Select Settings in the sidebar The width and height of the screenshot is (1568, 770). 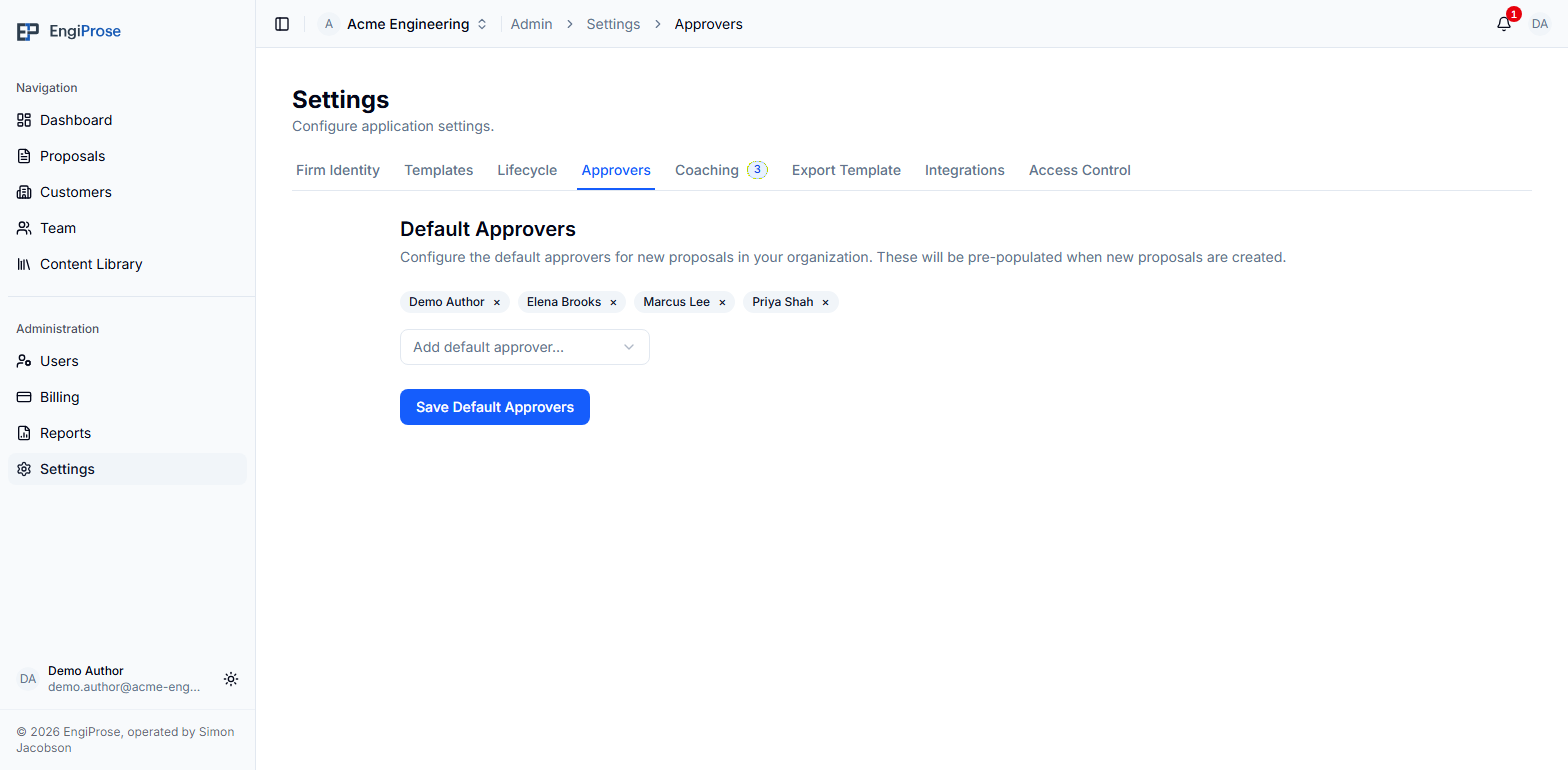click(127, 469)
